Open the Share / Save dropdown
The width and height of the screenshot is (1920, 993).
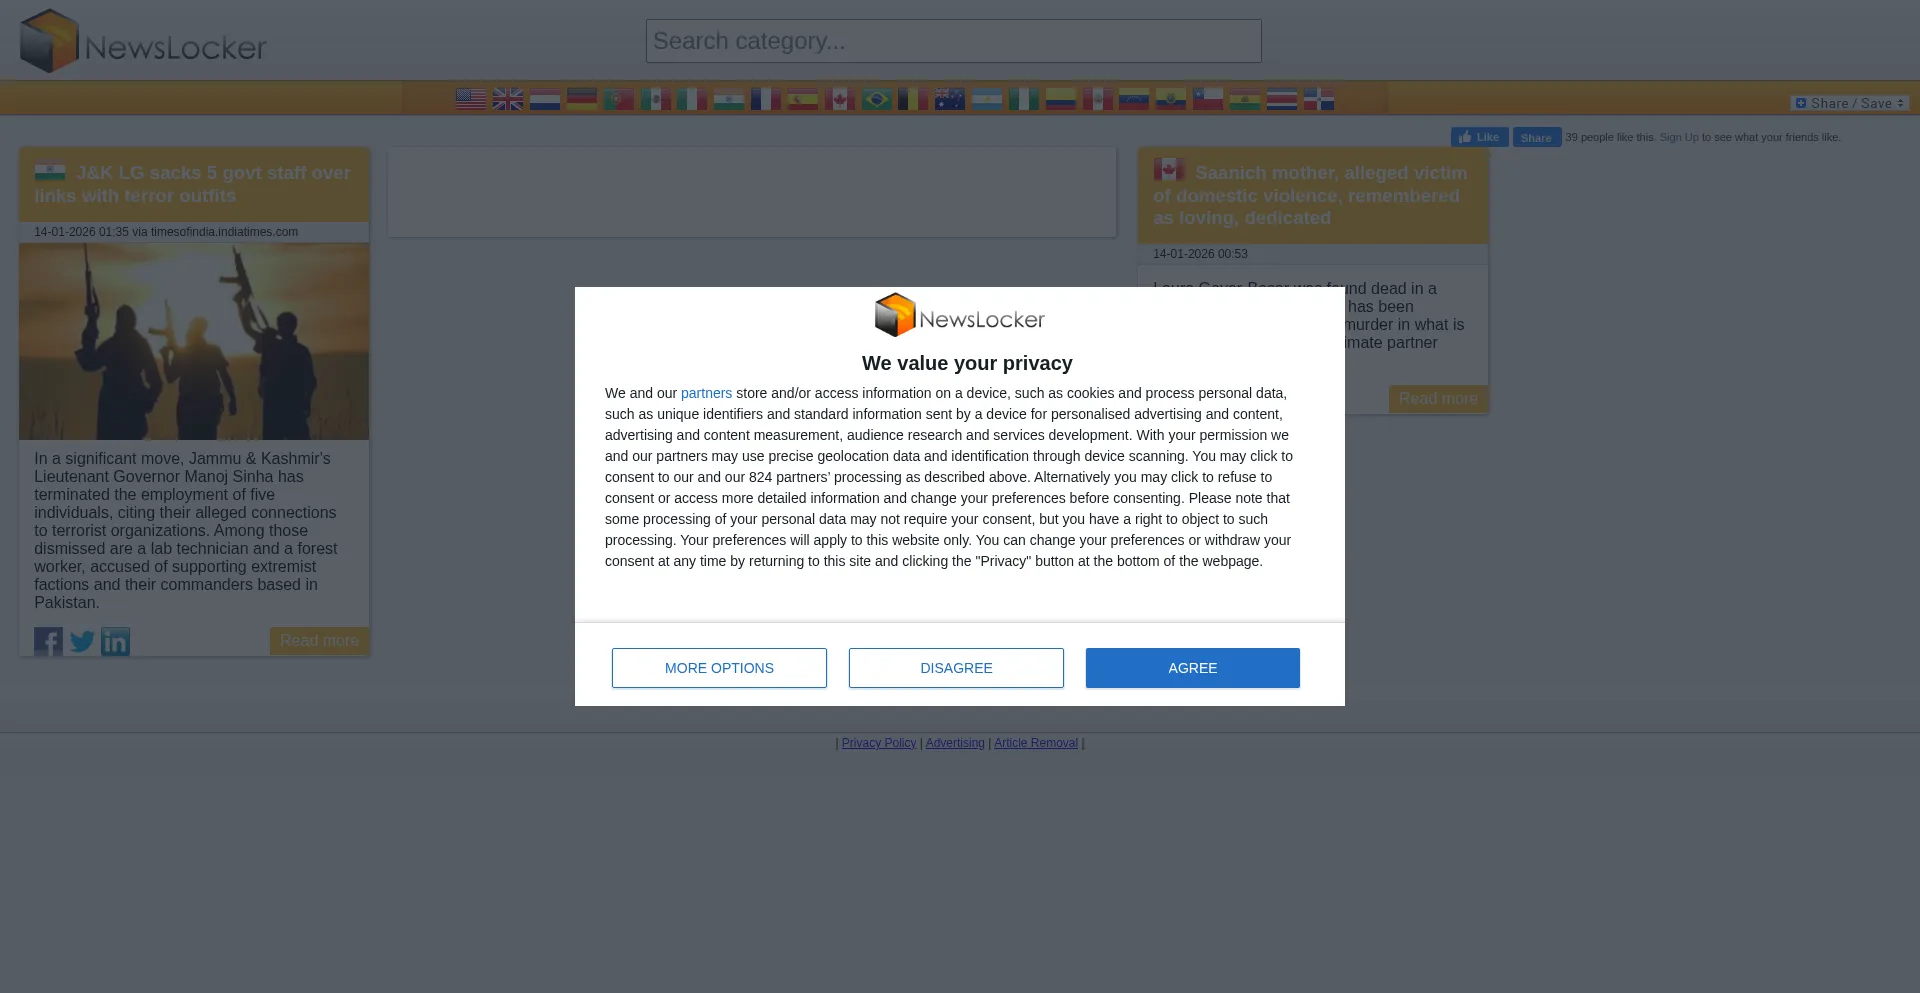pos(1850,103)
